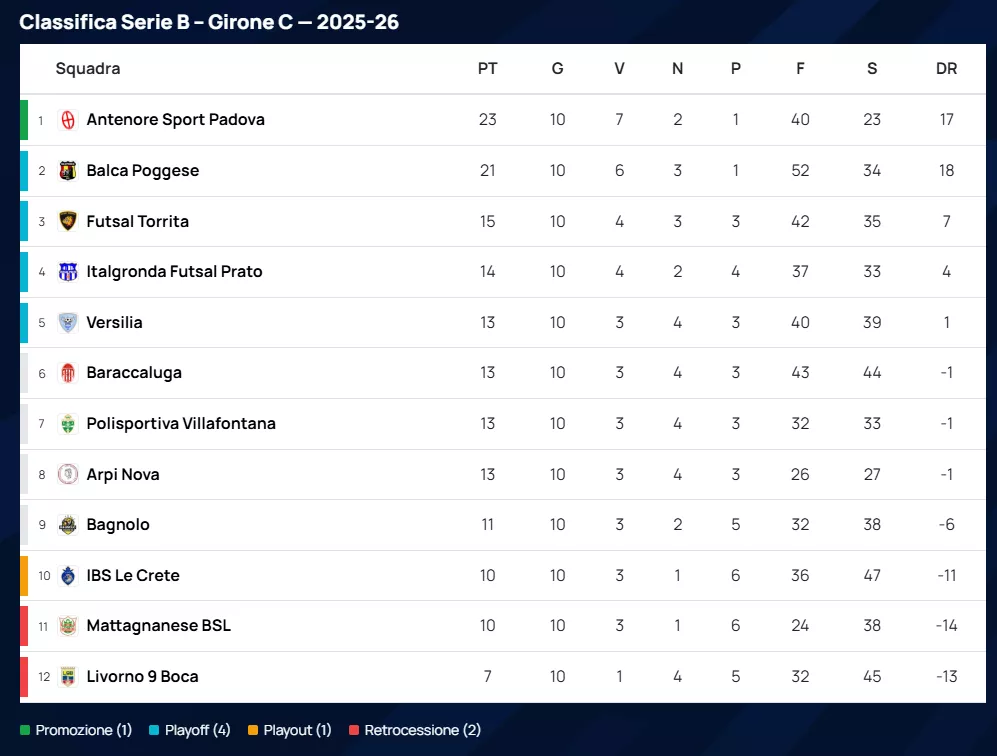This screenshot has height=756, width=997.
Task: Open the Livorno 9 Boca team link
Action: (x=143, y=677)
